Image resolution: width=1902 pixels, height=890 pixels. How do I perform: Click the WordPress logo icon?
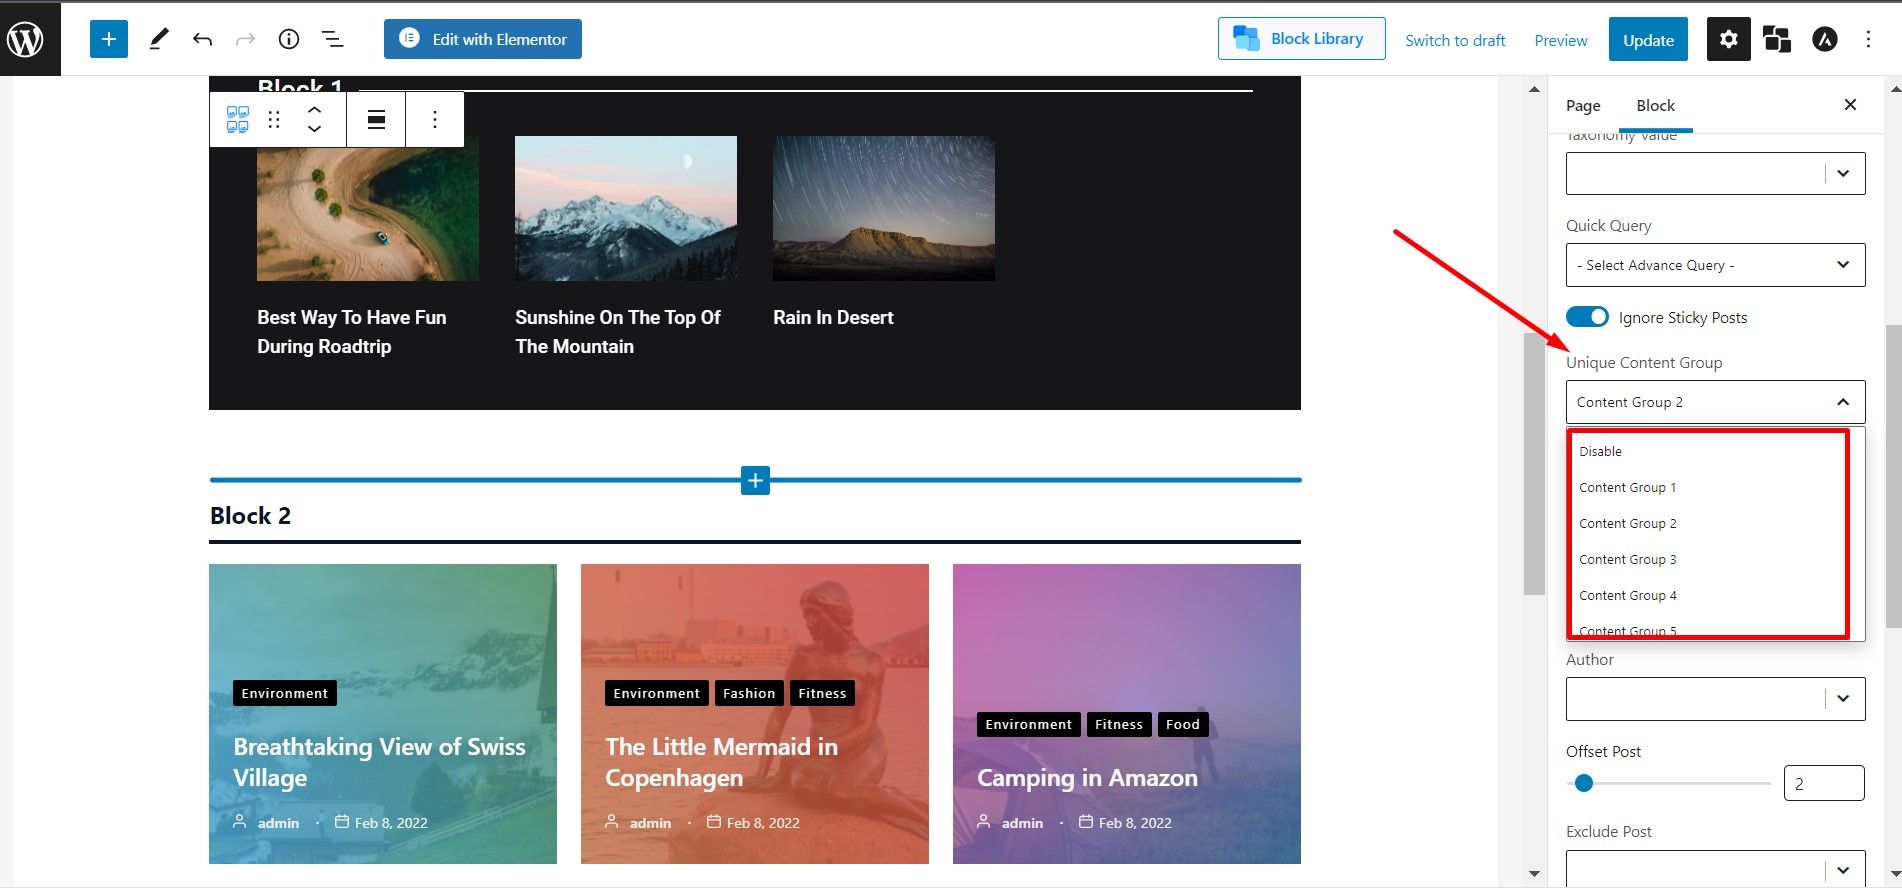tap(26, 39)
